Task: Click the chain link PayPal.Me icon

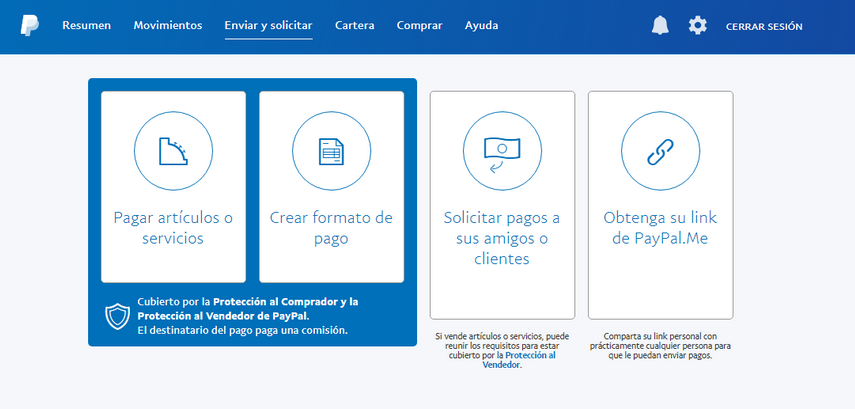Action: pos(660,151)
